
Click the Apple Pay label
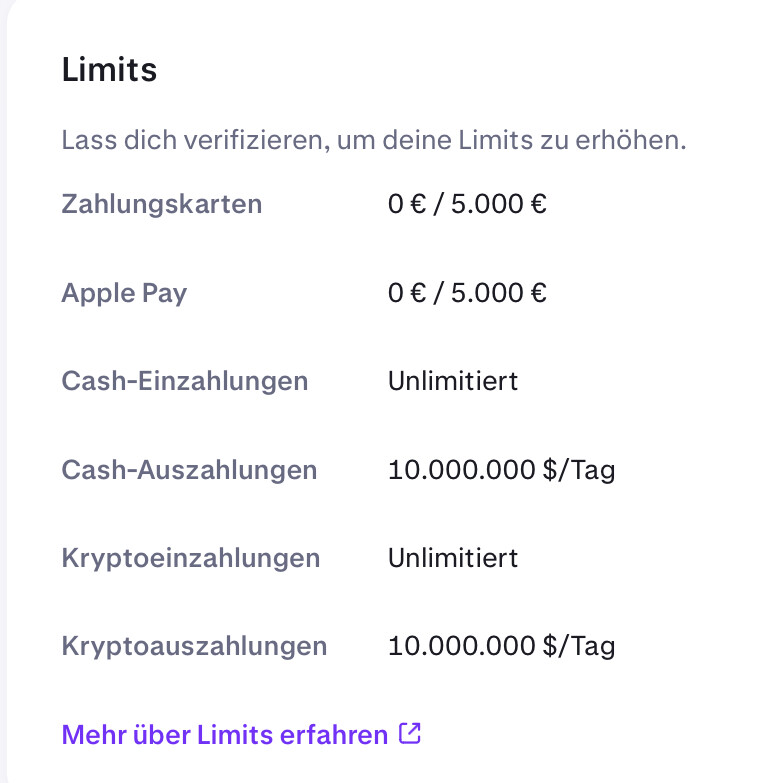124,293
